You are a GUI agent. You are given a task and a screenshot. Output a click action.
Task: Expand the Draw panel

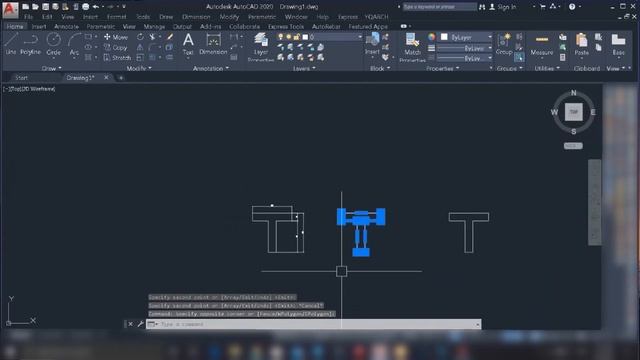(51, 68)
